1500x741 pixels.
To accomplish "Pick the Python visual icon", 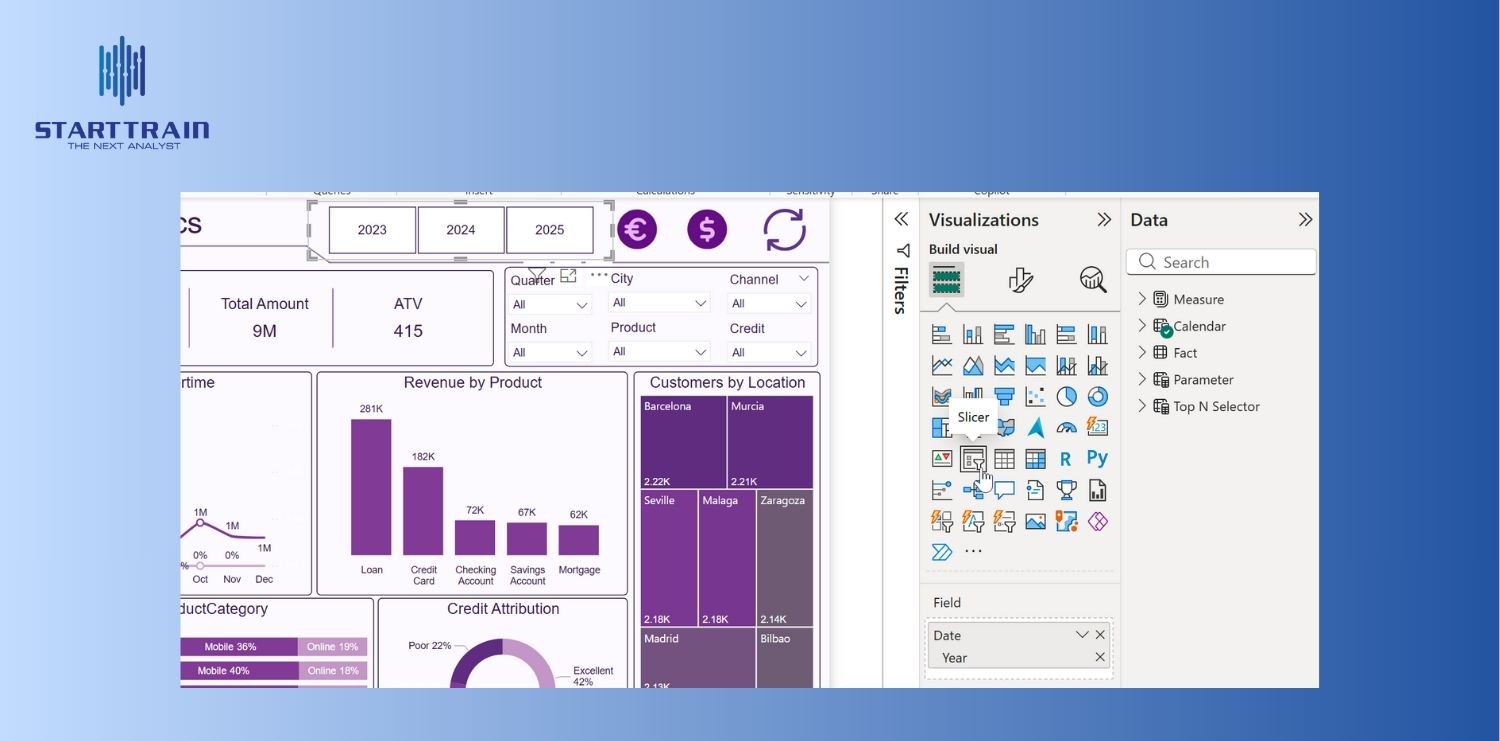I will click(1097, 459).
